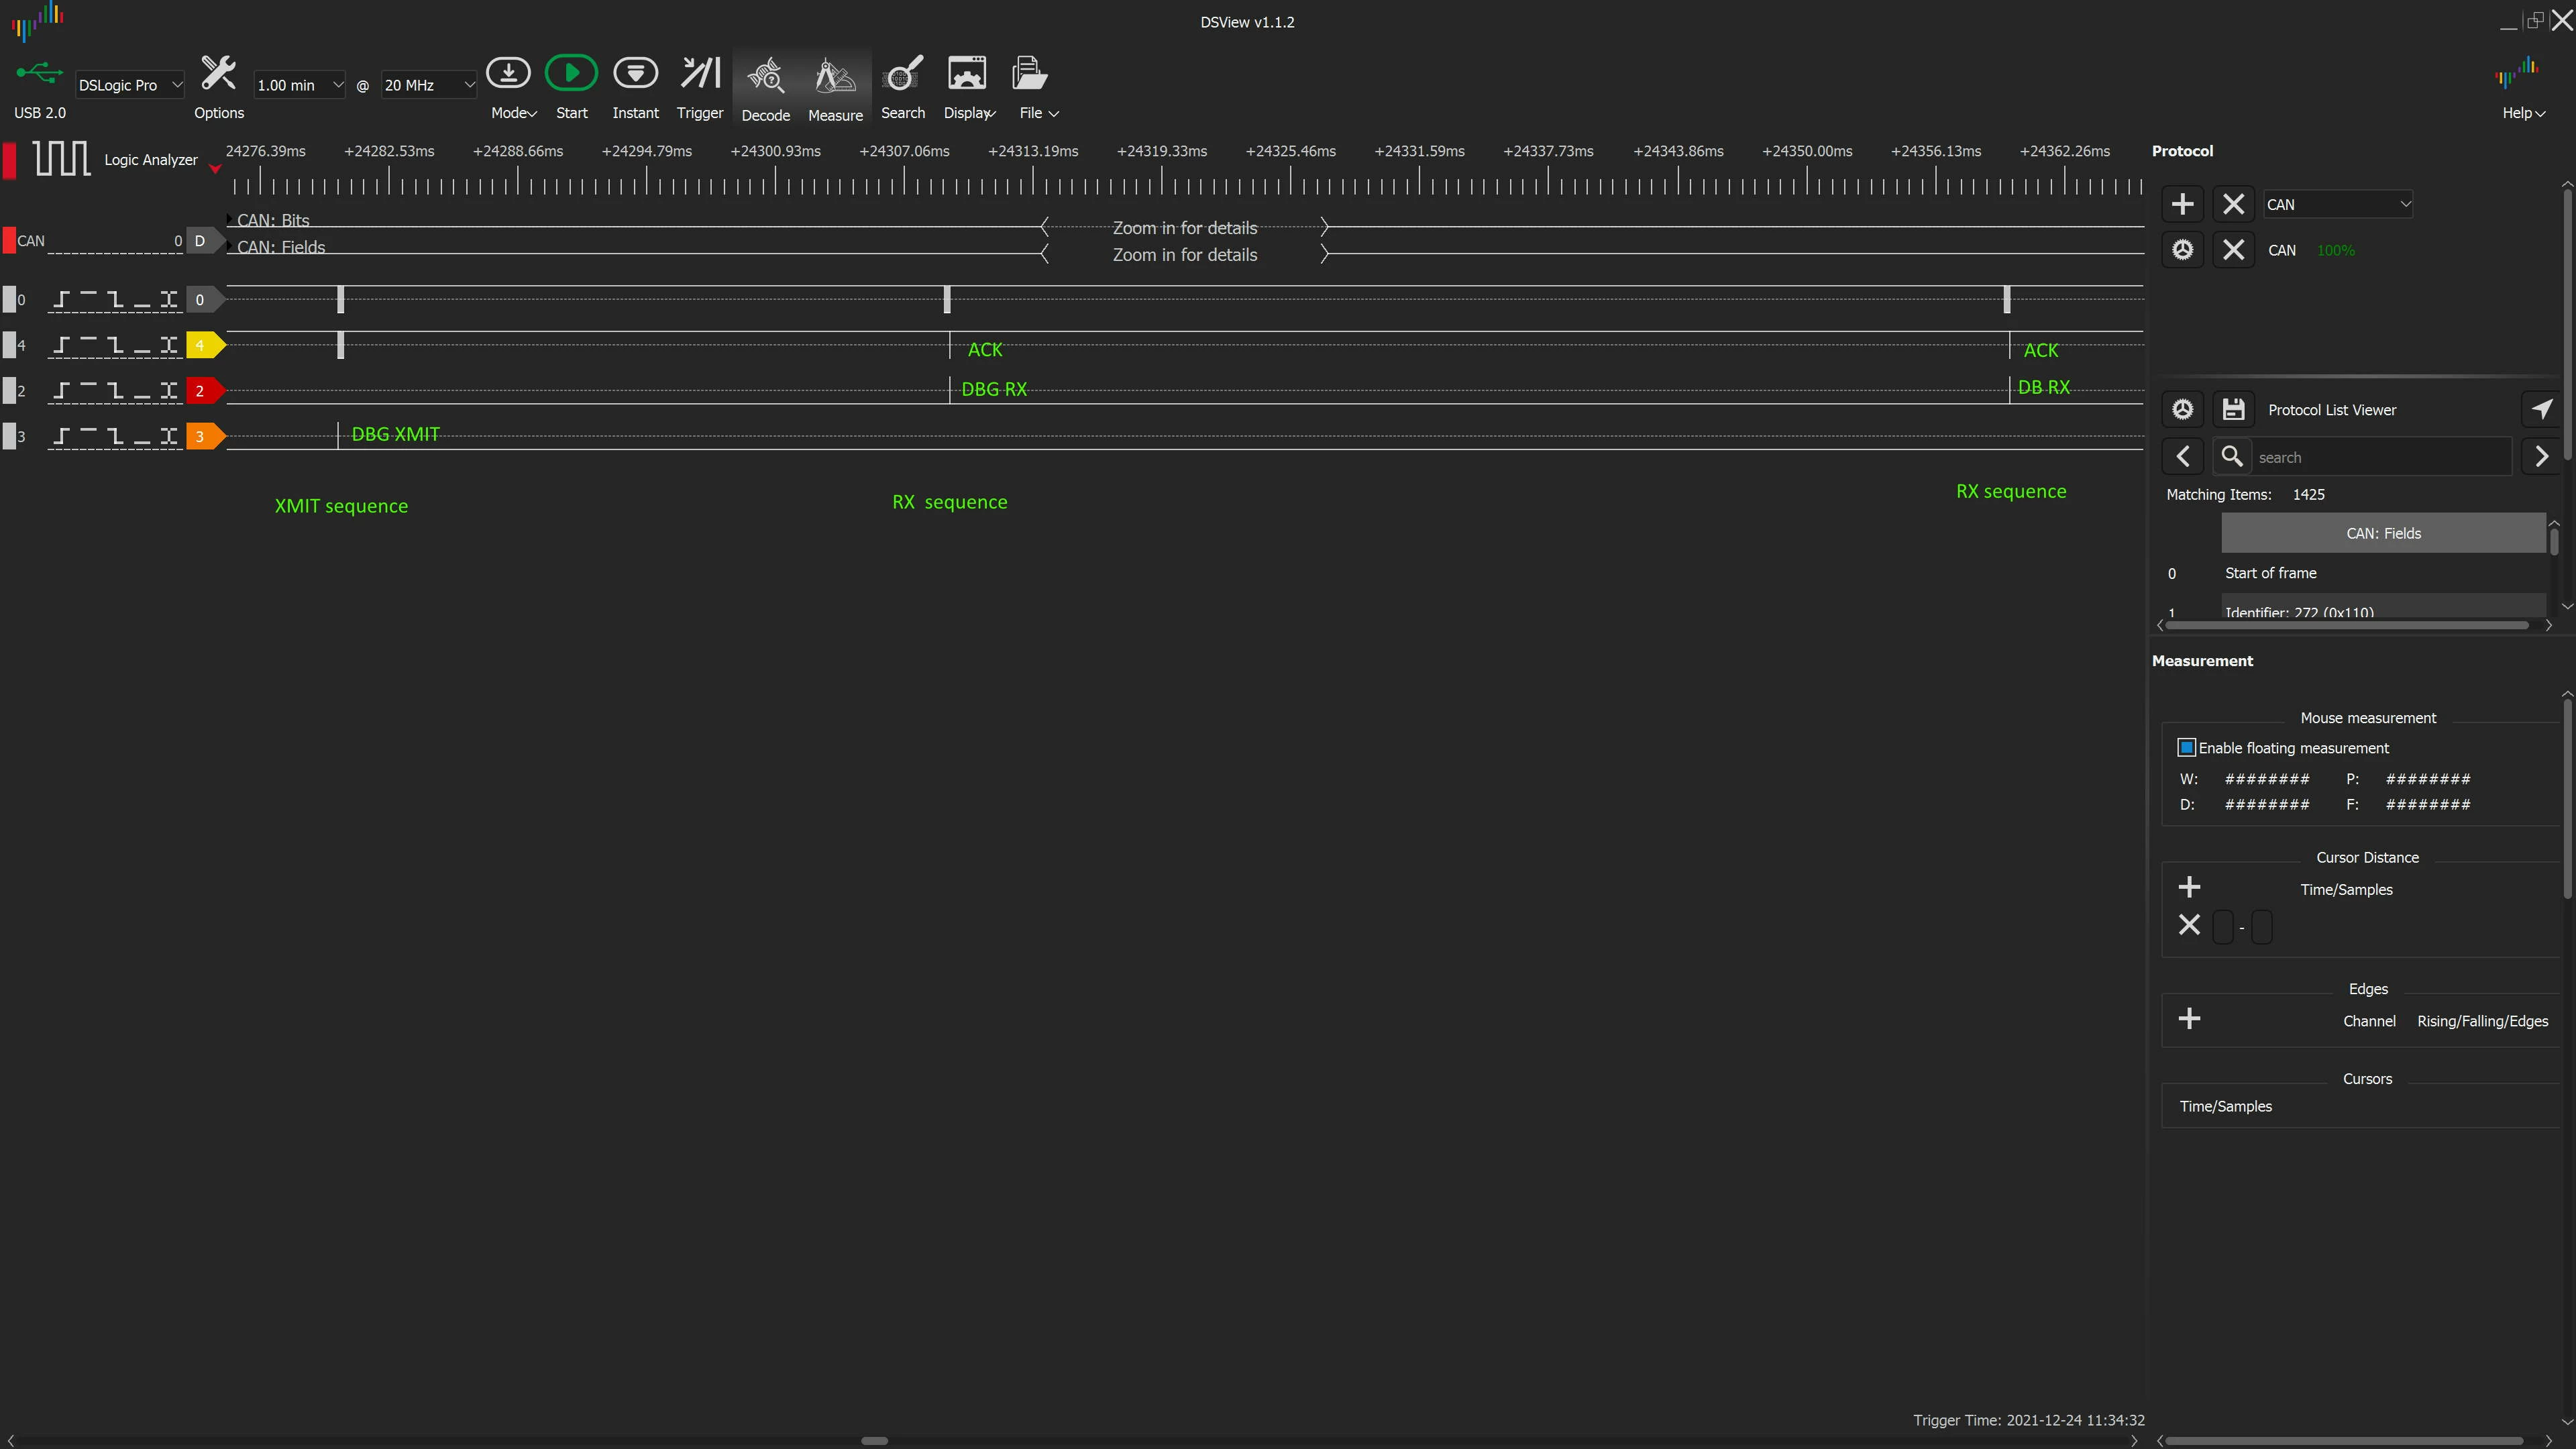This screenshot has height=1449, width=2576.
Task: Click the first cursor box in Cursor Distance
Action: pos(2222,927)
